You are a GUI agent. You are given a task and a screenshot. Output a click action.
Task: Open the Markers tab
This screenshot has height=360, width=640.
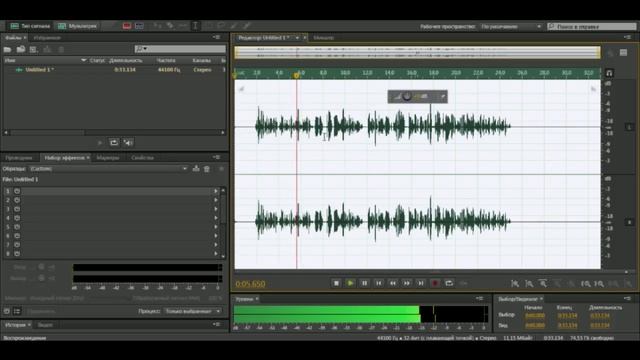click(108, 158)
